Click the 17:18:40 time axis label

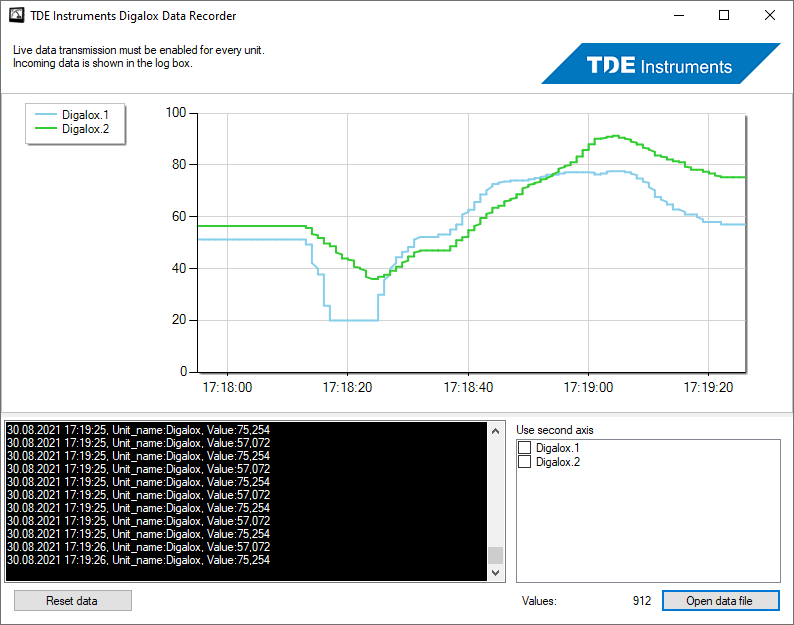468,387
